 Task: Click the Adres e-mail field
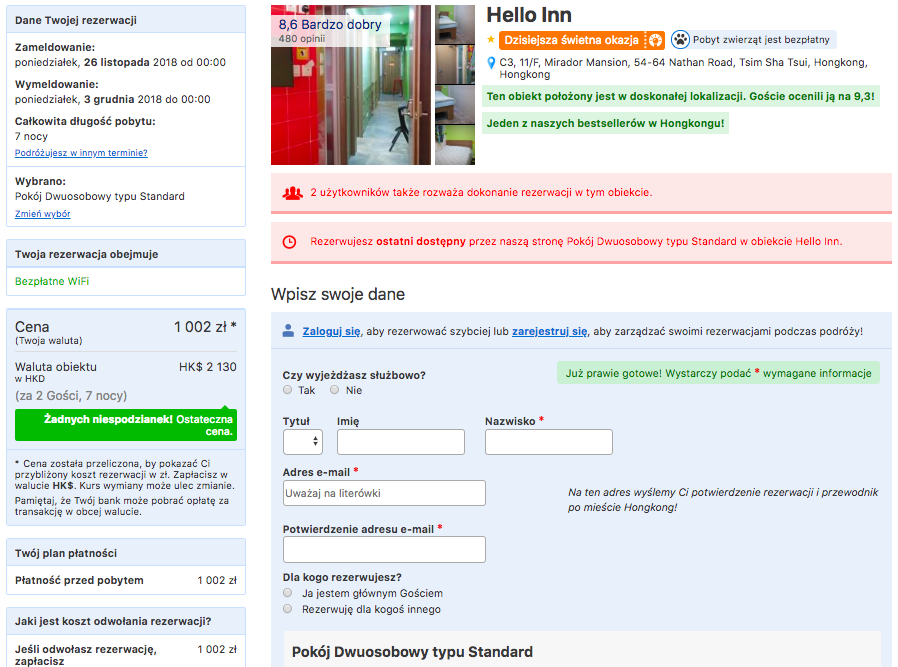(384, 493)
